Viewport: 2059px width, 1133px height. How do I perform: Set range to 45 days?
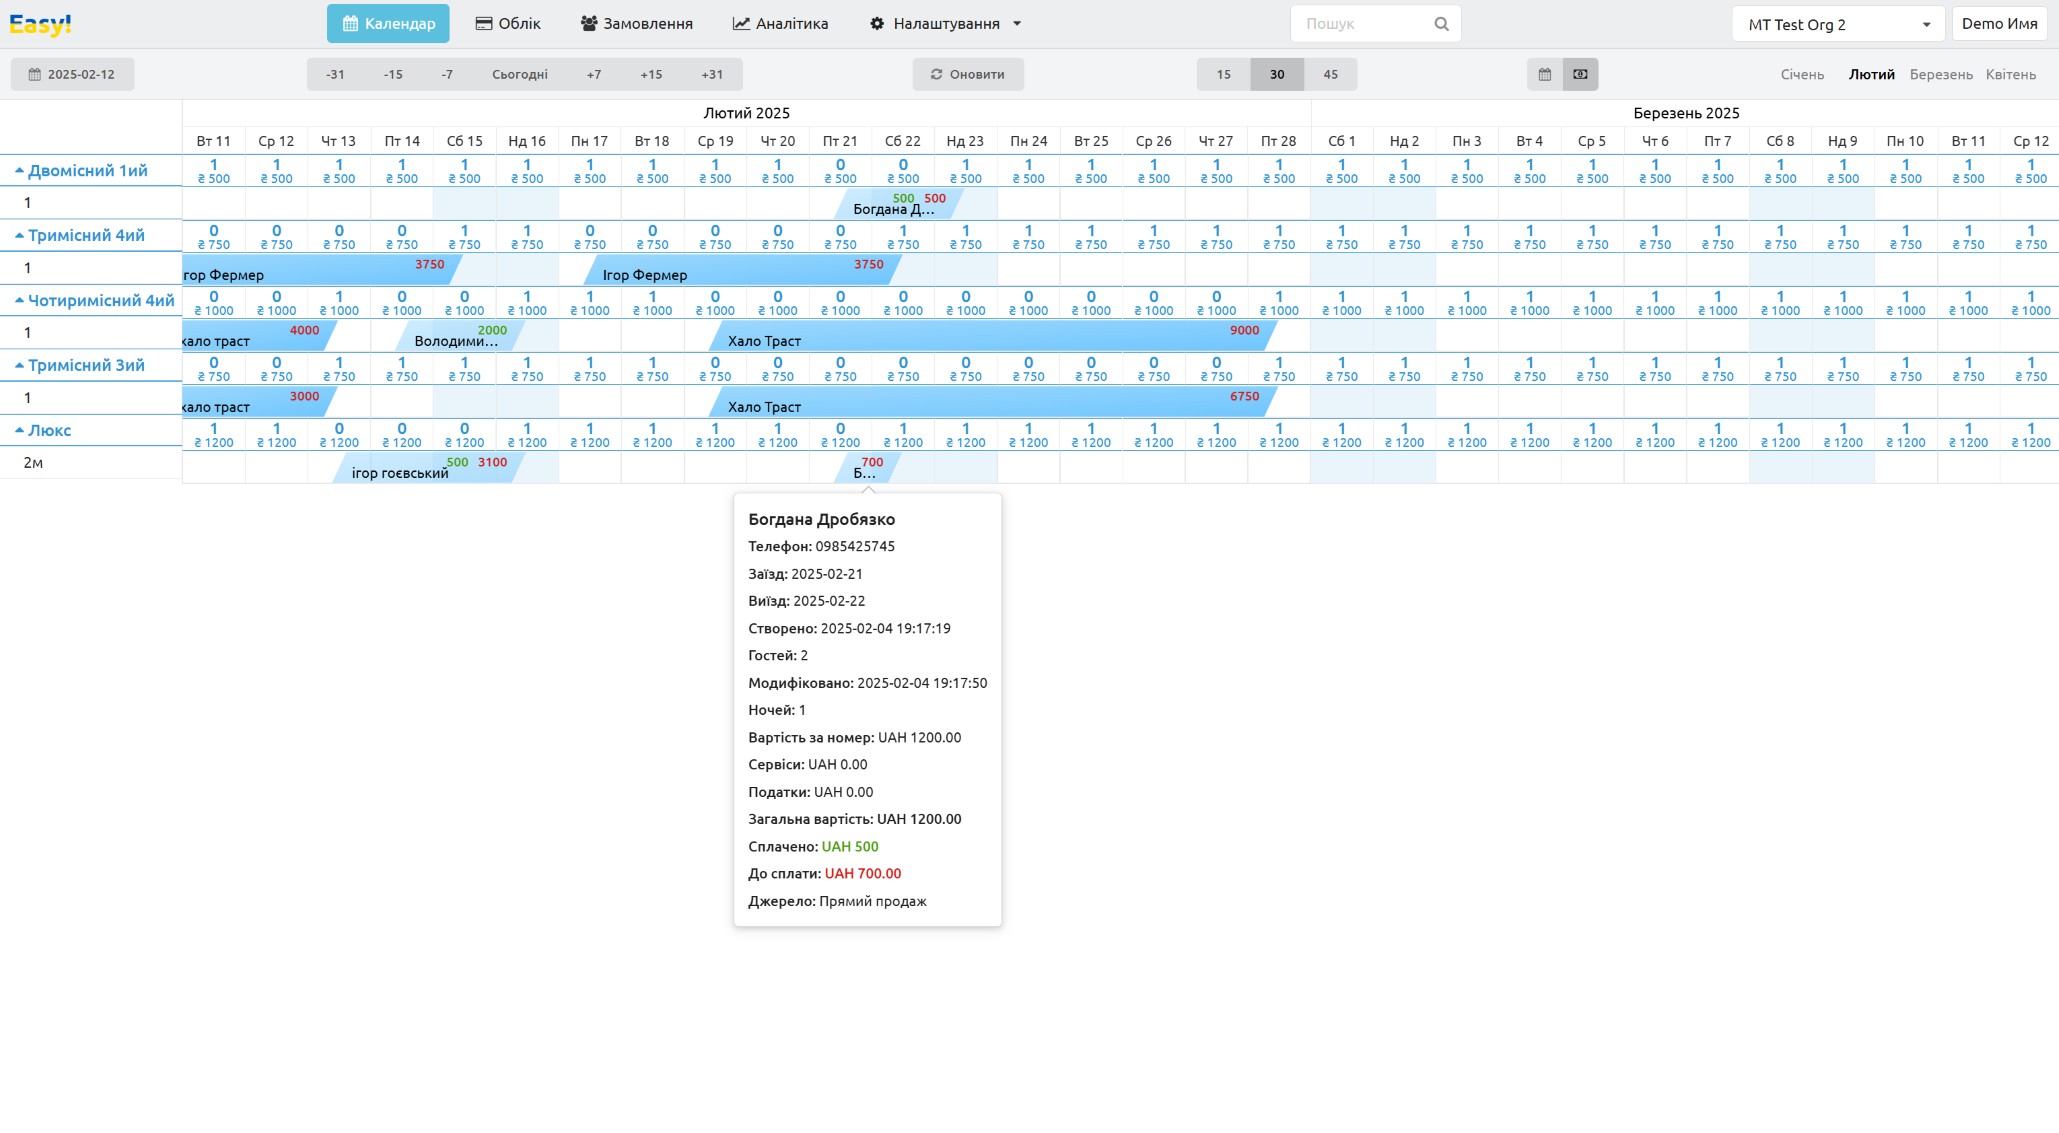coord(1330,74)
